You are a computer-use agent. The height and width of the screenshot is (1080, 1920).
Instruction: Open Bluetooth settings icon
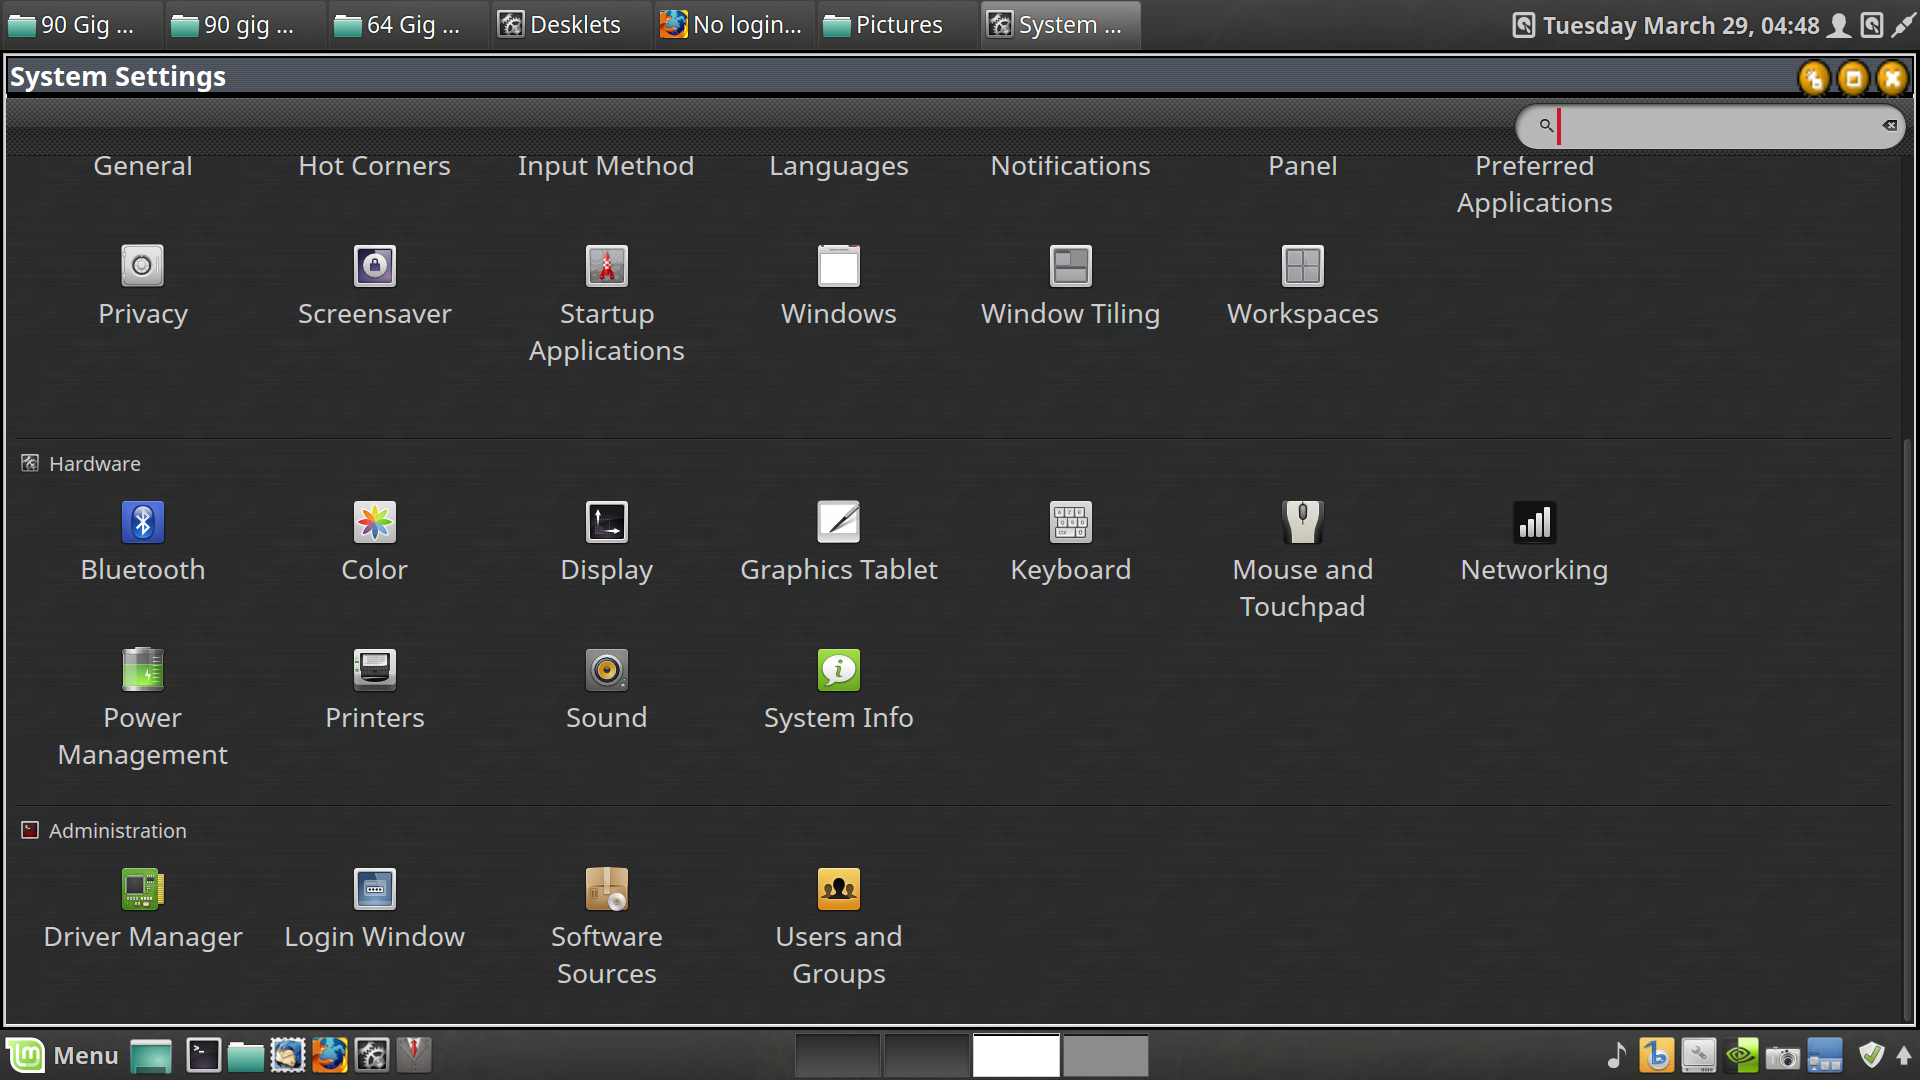pyautogui.click(x=142, y=522)
